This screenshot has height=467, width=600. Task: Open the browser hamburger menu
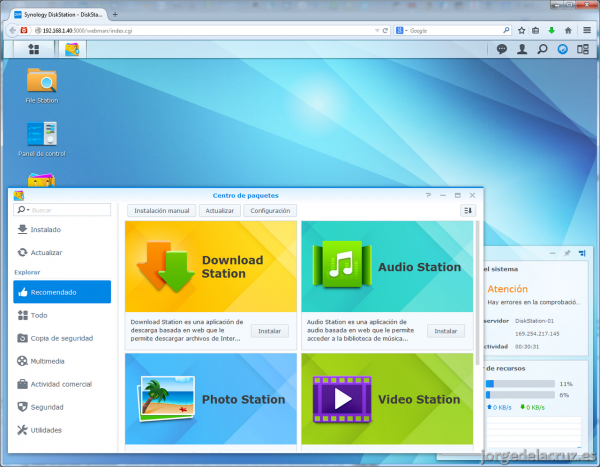tap(587, 30)
